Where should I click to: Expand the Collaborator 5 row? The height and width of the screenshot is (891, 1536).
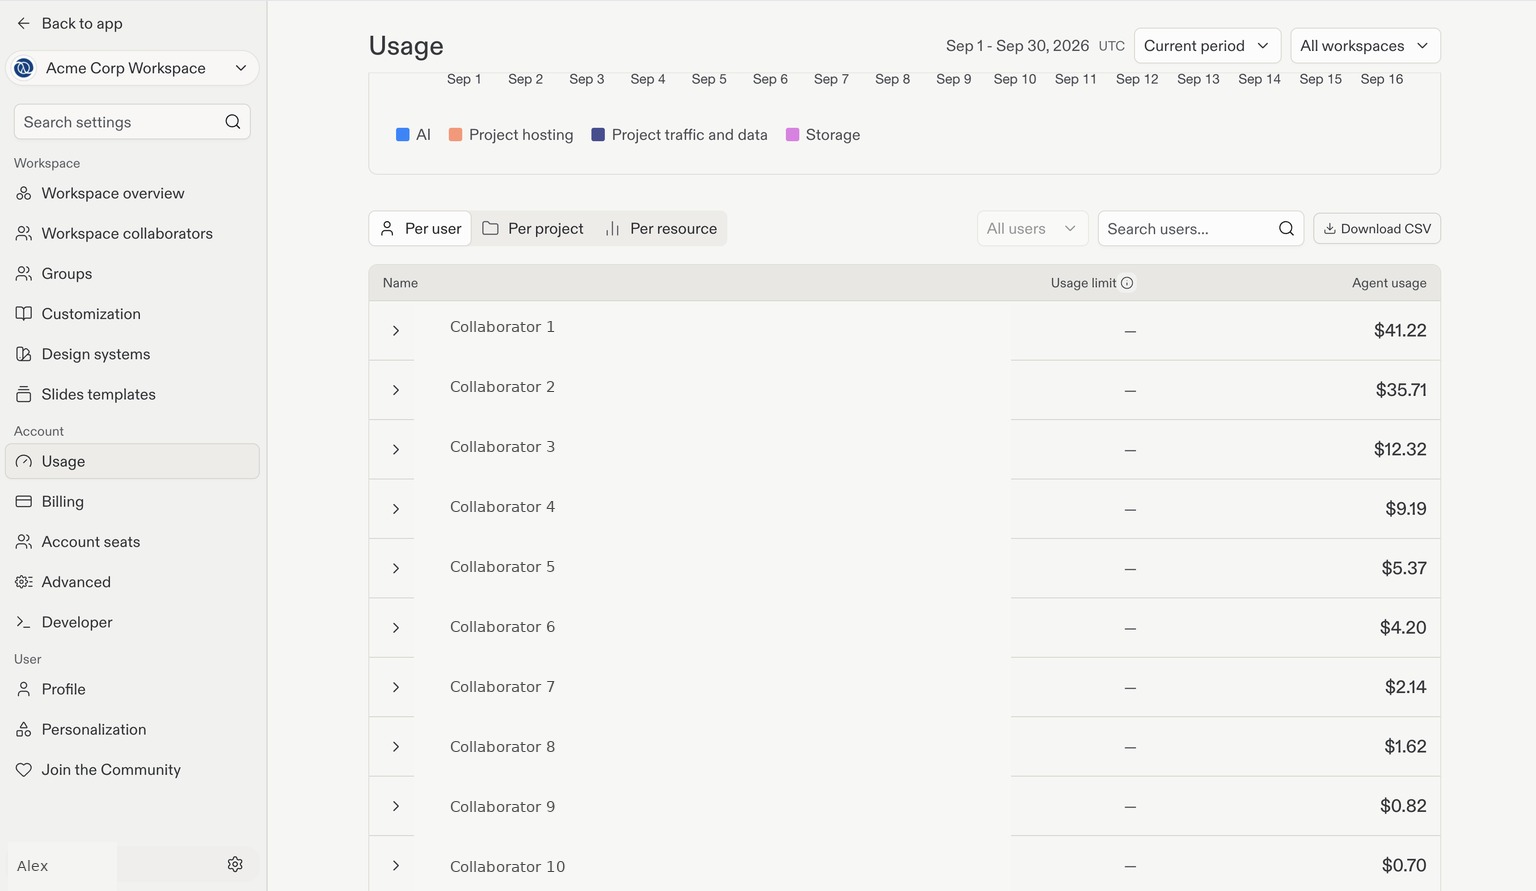point(396,568)
